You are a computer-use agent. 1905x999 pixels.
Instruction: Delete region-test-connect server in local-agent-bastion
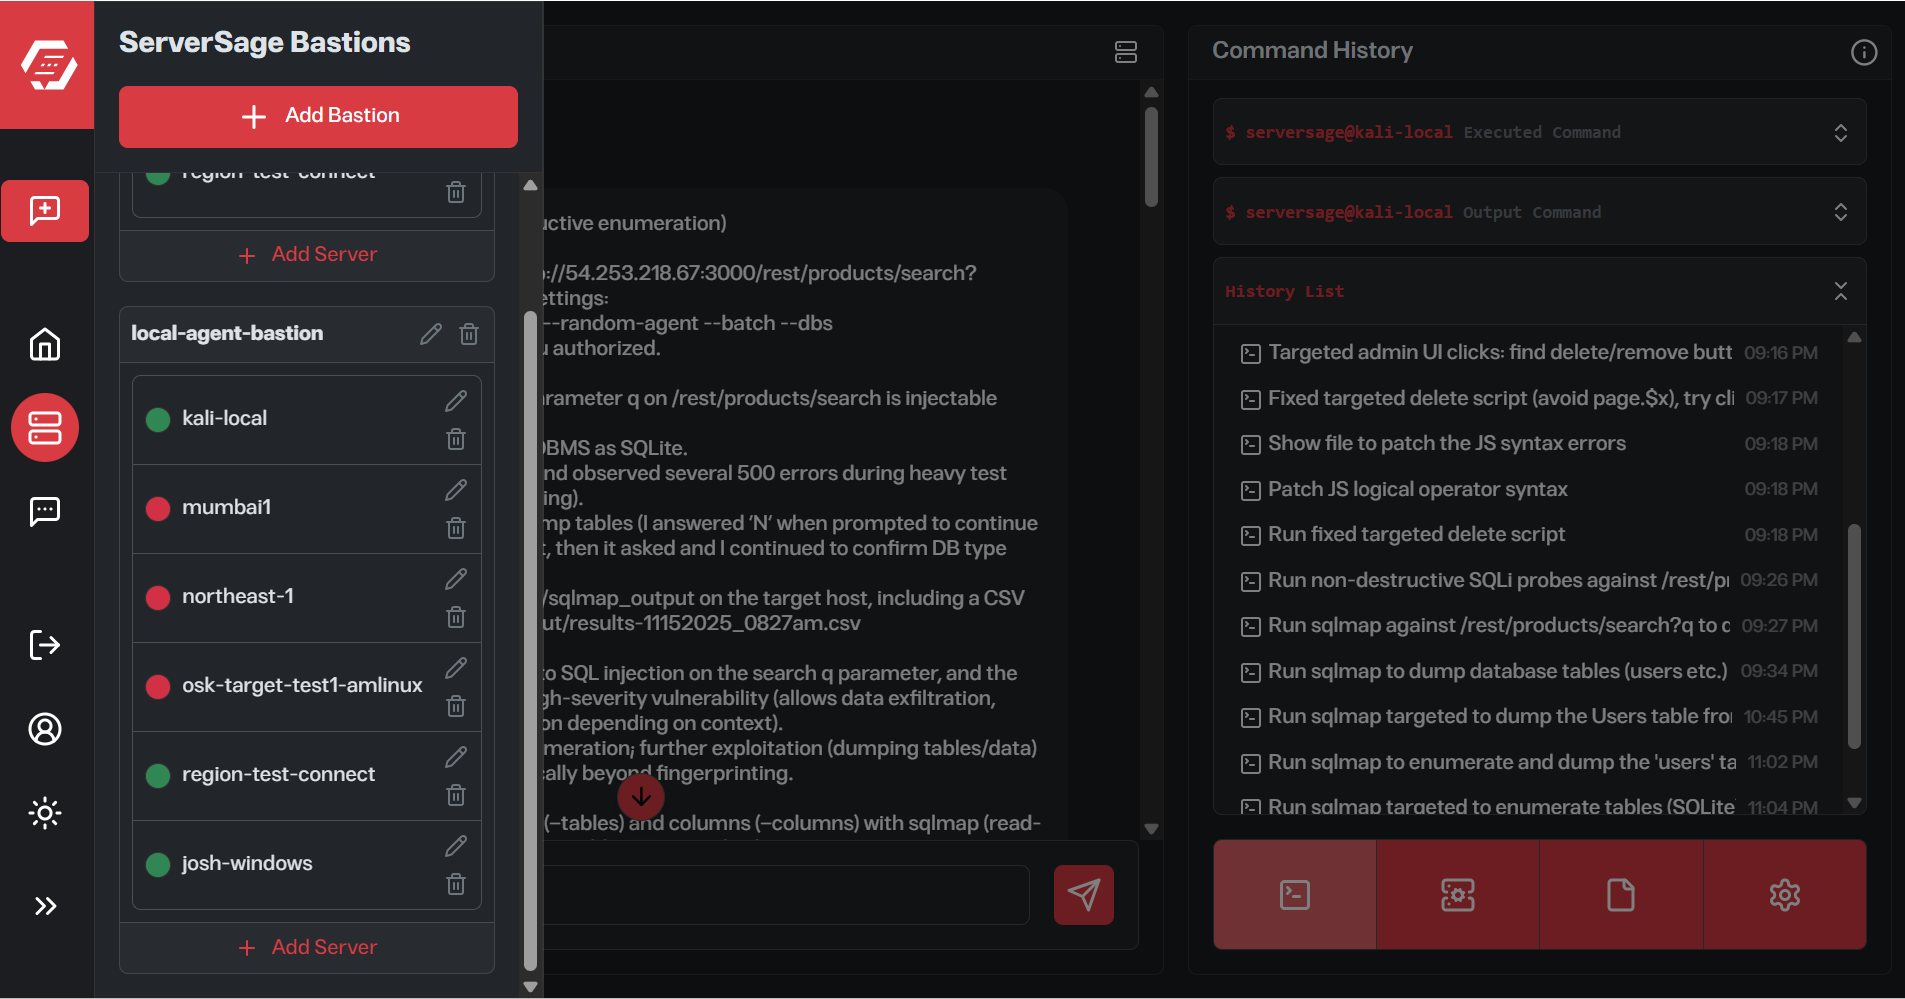tap(456, 795)
